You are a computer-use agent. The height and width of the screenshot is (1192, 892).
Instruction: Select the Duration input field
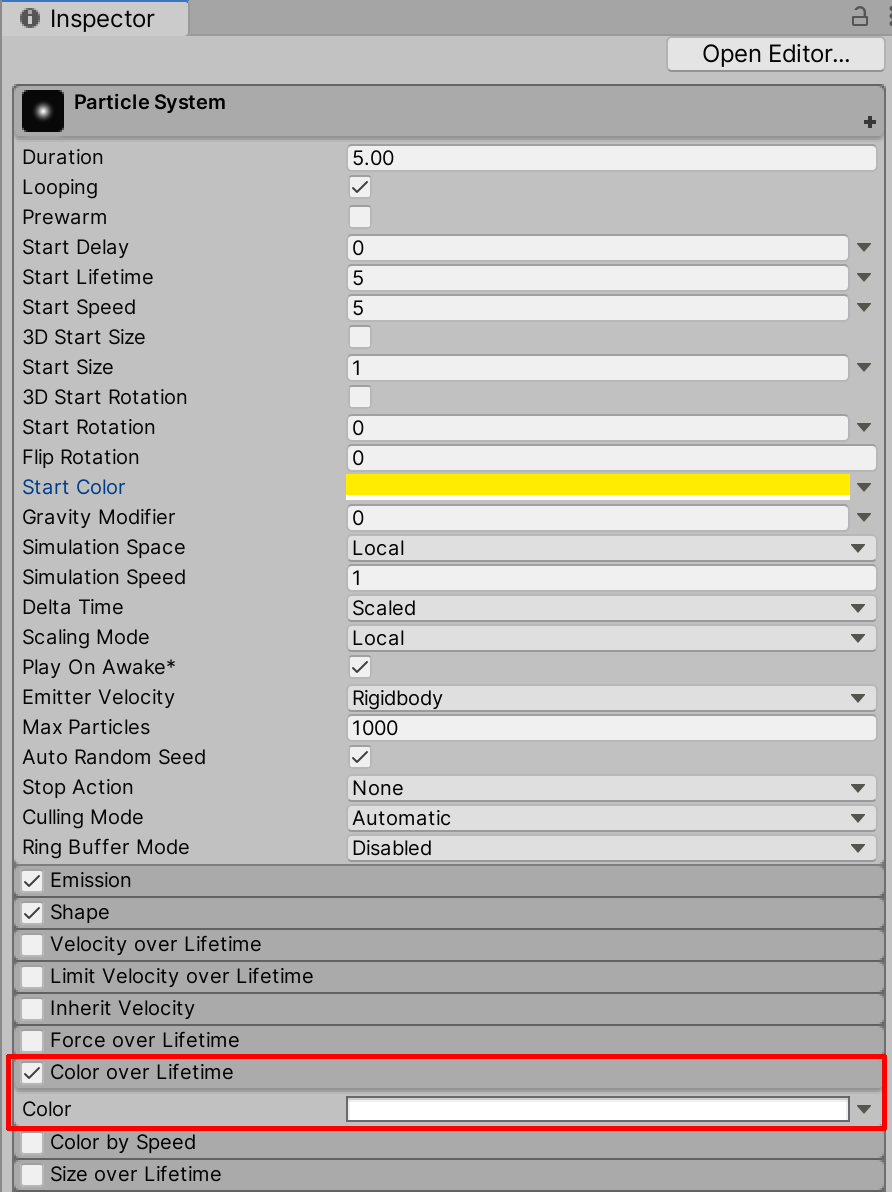[x=610, y=157]
